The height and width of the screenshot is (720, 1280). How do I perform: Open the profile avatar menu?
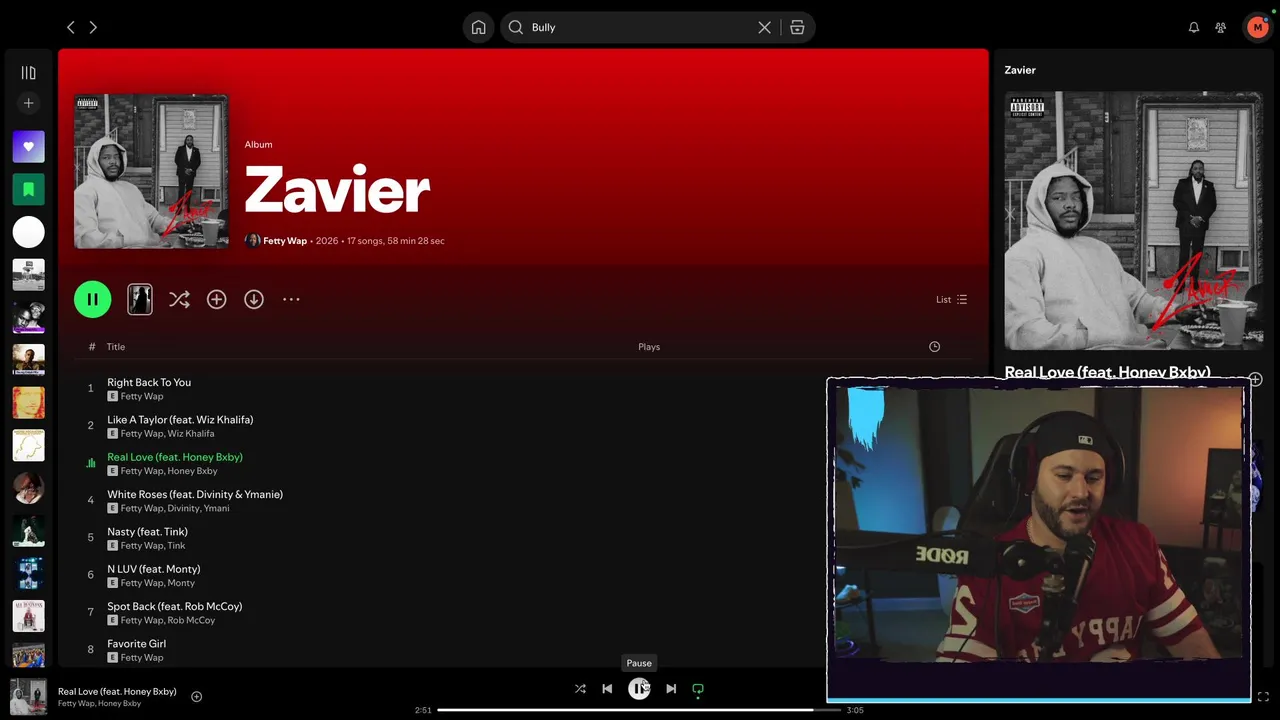1257,27
